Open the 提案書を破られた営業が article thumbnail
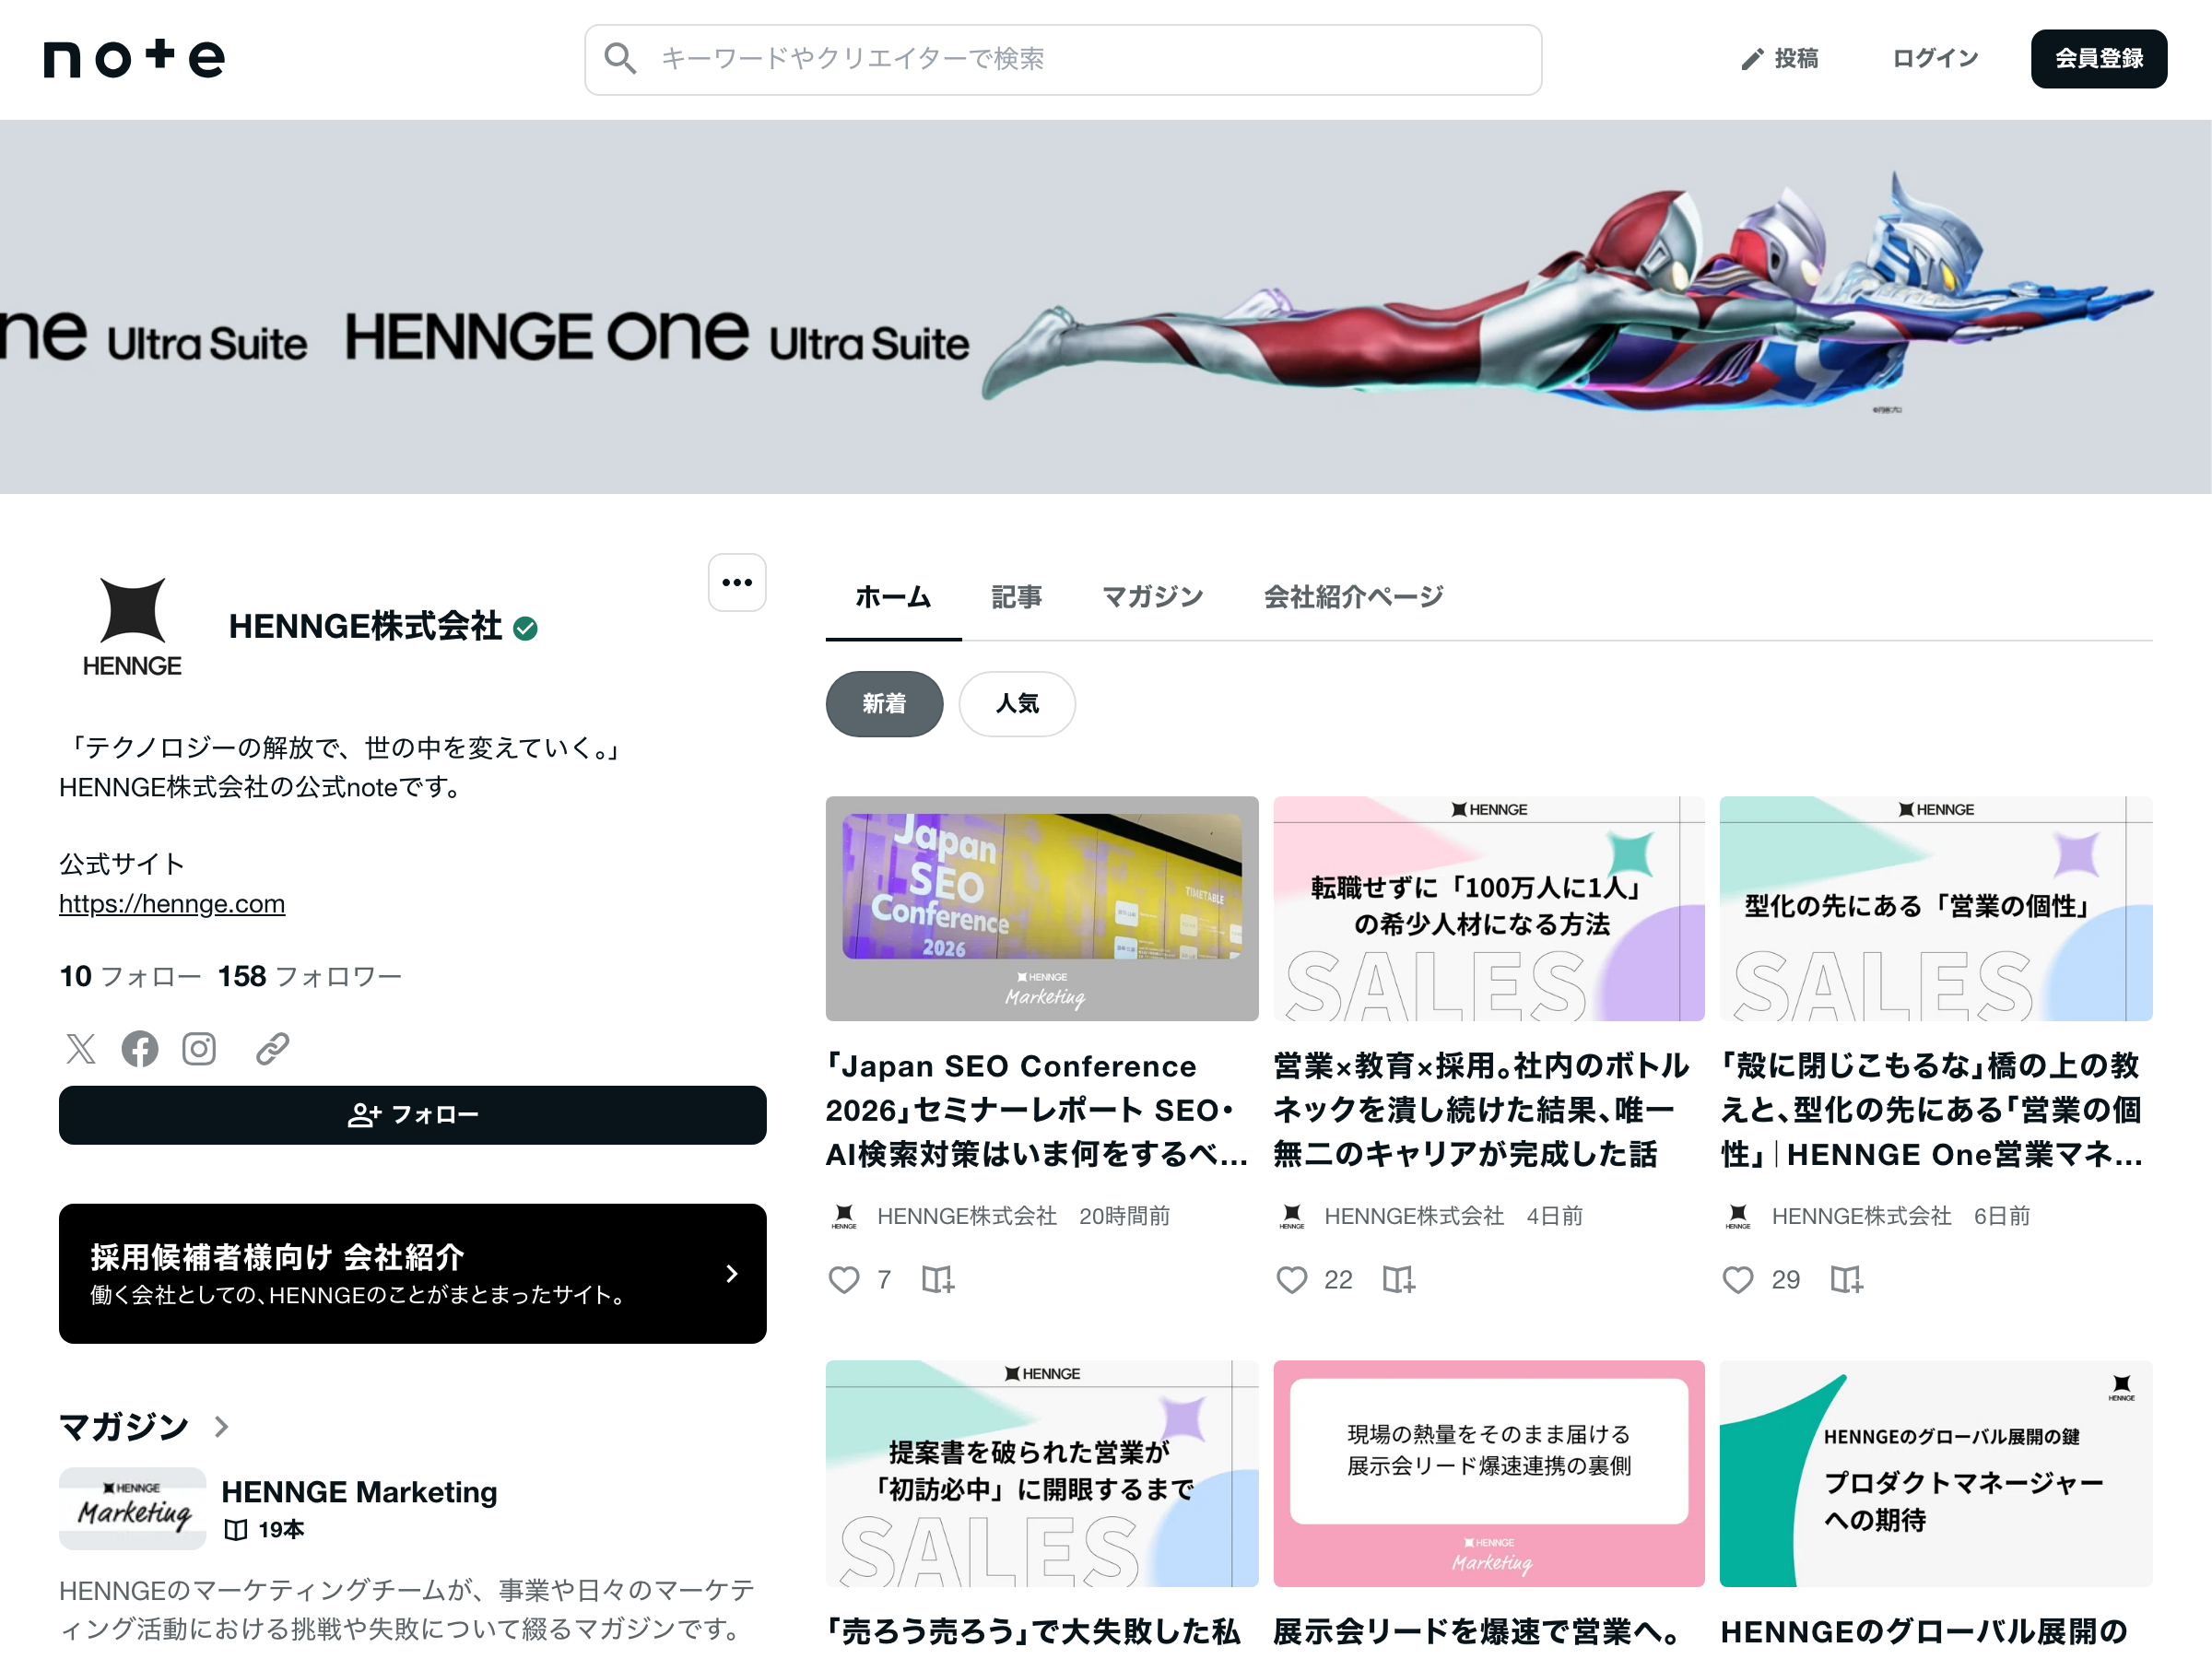This screenshot has height=1659, width=2212. (x=1041, y=1473)
